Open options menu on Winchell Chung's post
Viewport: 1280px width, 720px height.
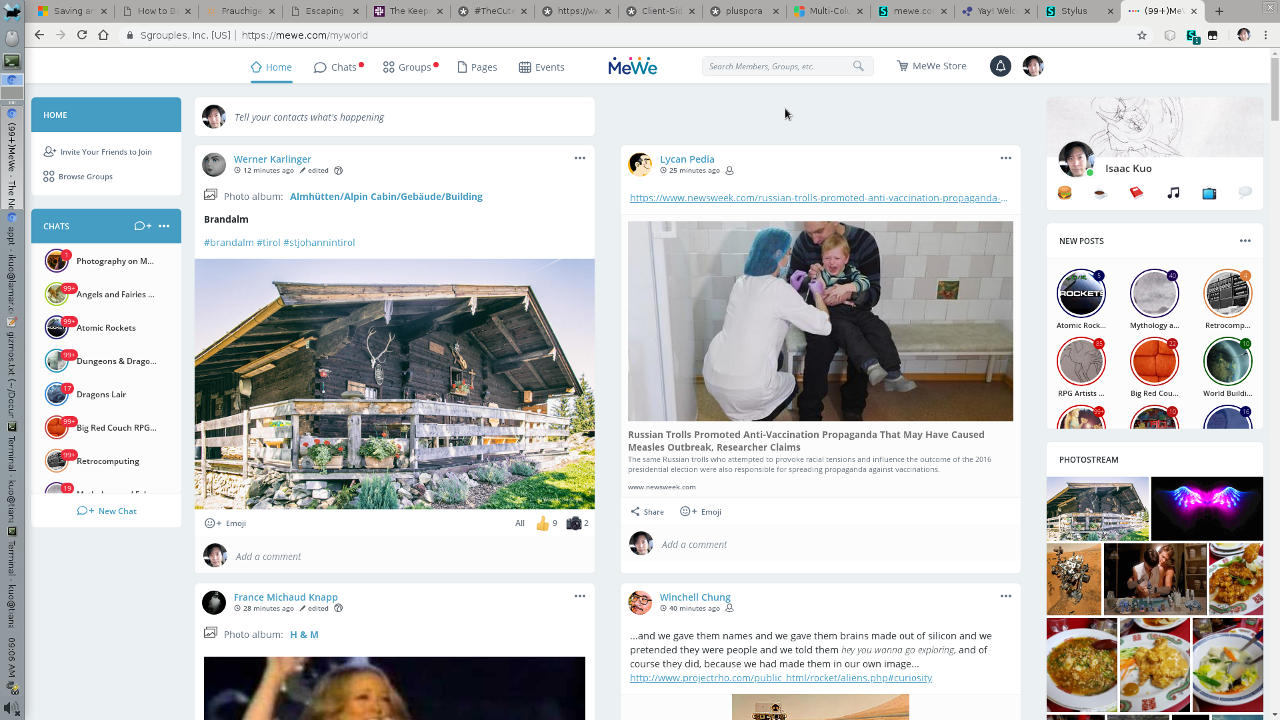(x=1006, y=596)
